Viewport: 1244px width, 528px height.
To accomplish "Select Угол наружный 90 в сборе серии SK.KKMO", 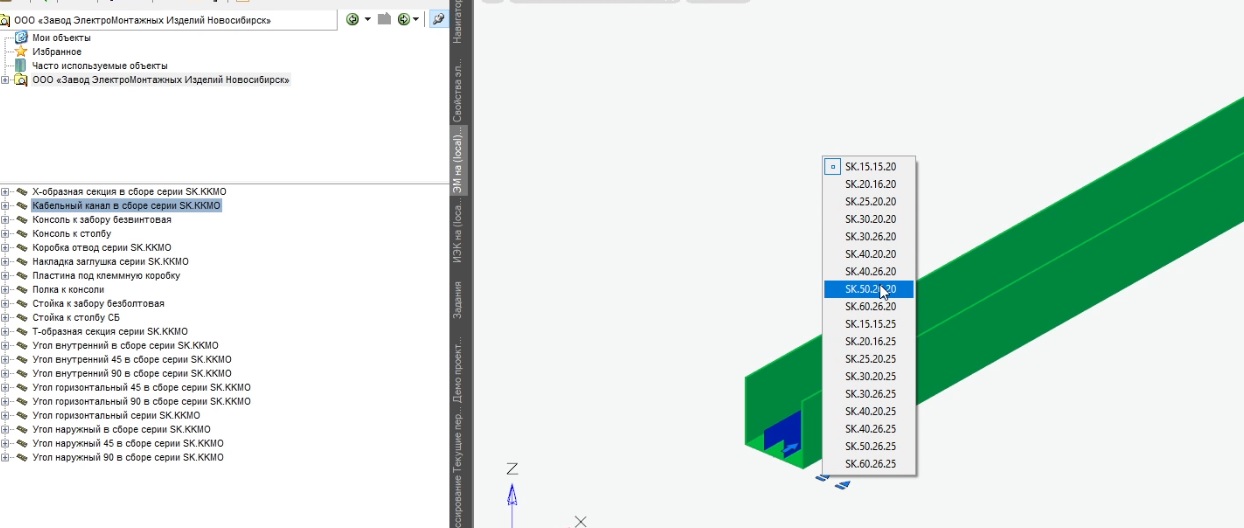I will click(x=128, y=457).
